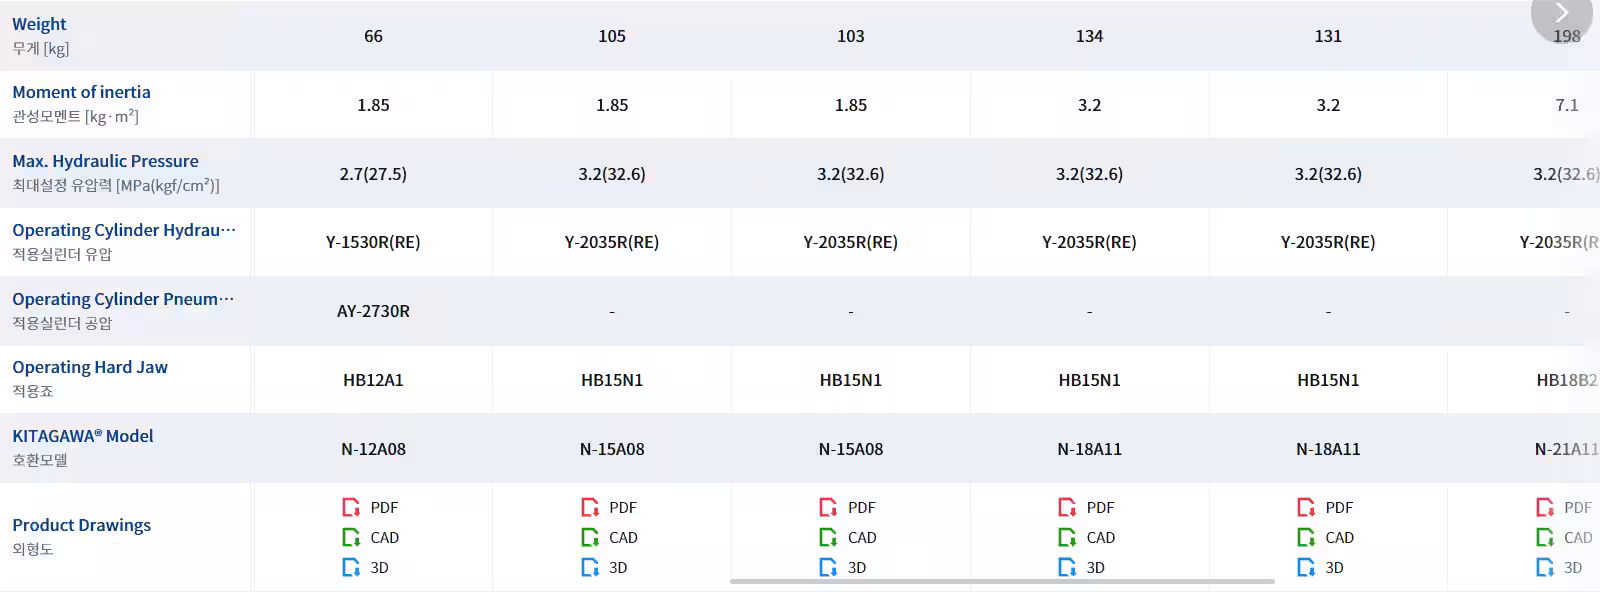Screen dimensions: 1600x592
Task: Open 3D model in the 131 kg column
Action: pos(1321,567)
